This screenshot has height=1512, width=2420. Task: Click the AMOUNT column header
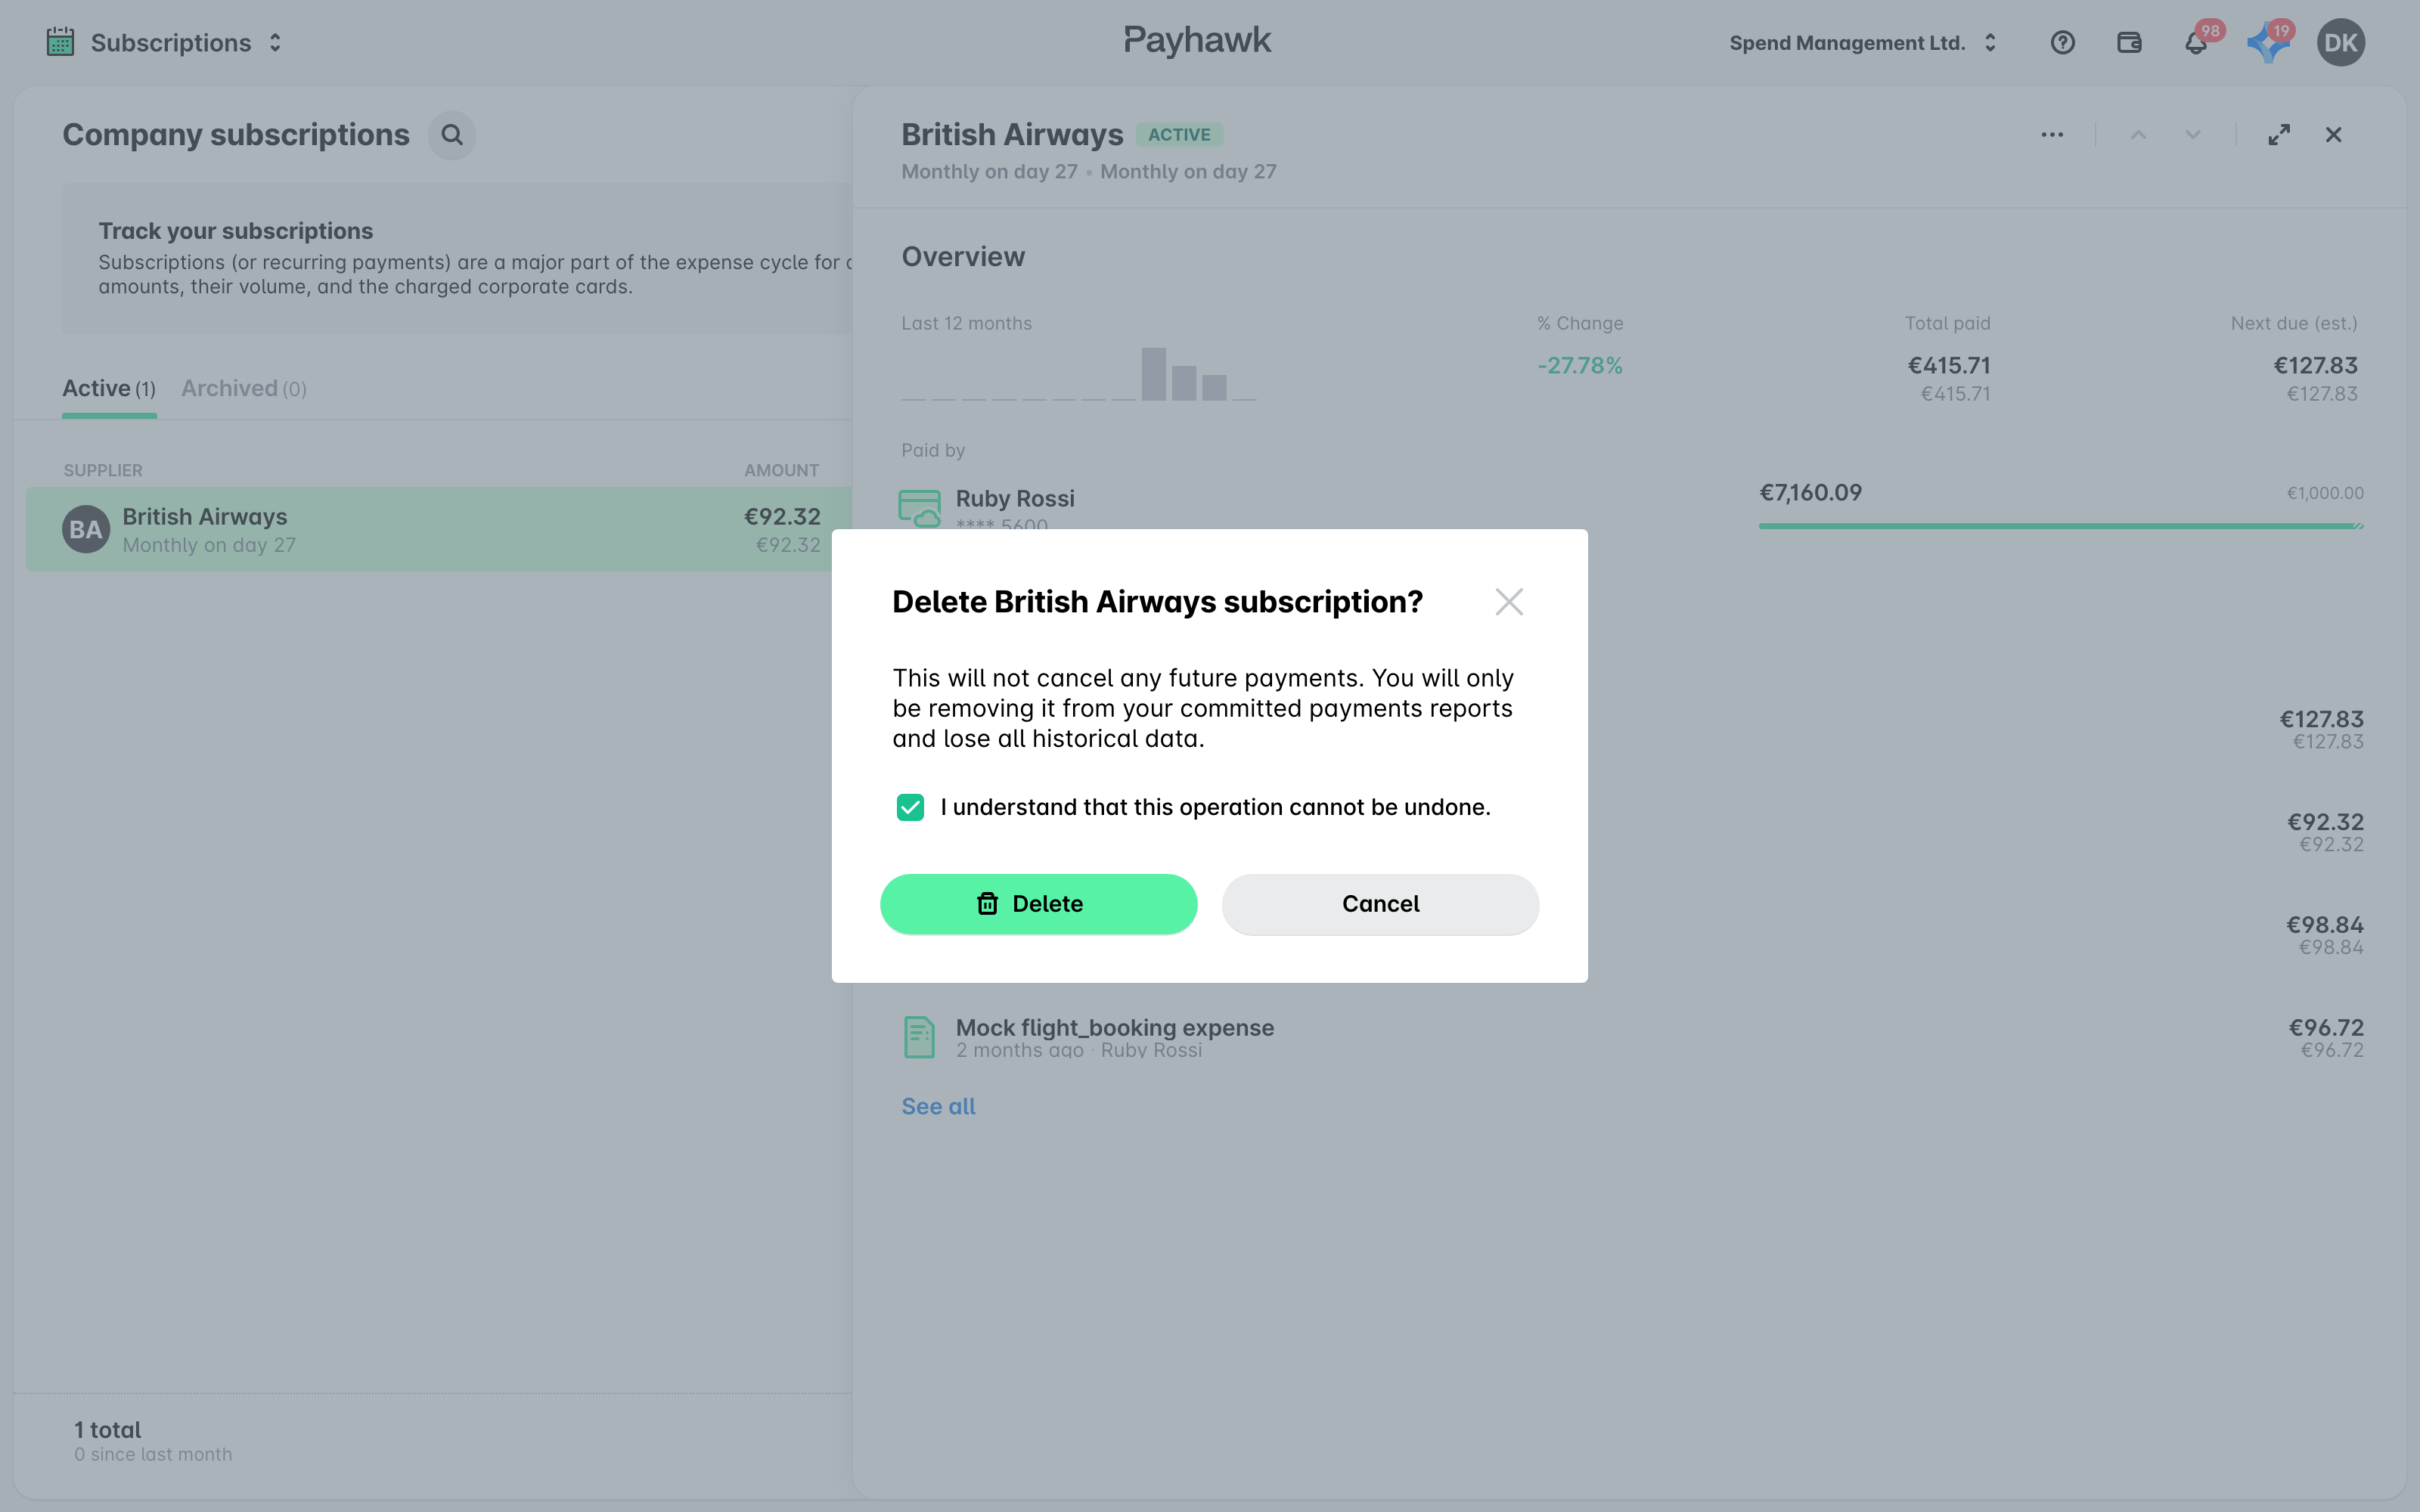click(x=781, y=470)
